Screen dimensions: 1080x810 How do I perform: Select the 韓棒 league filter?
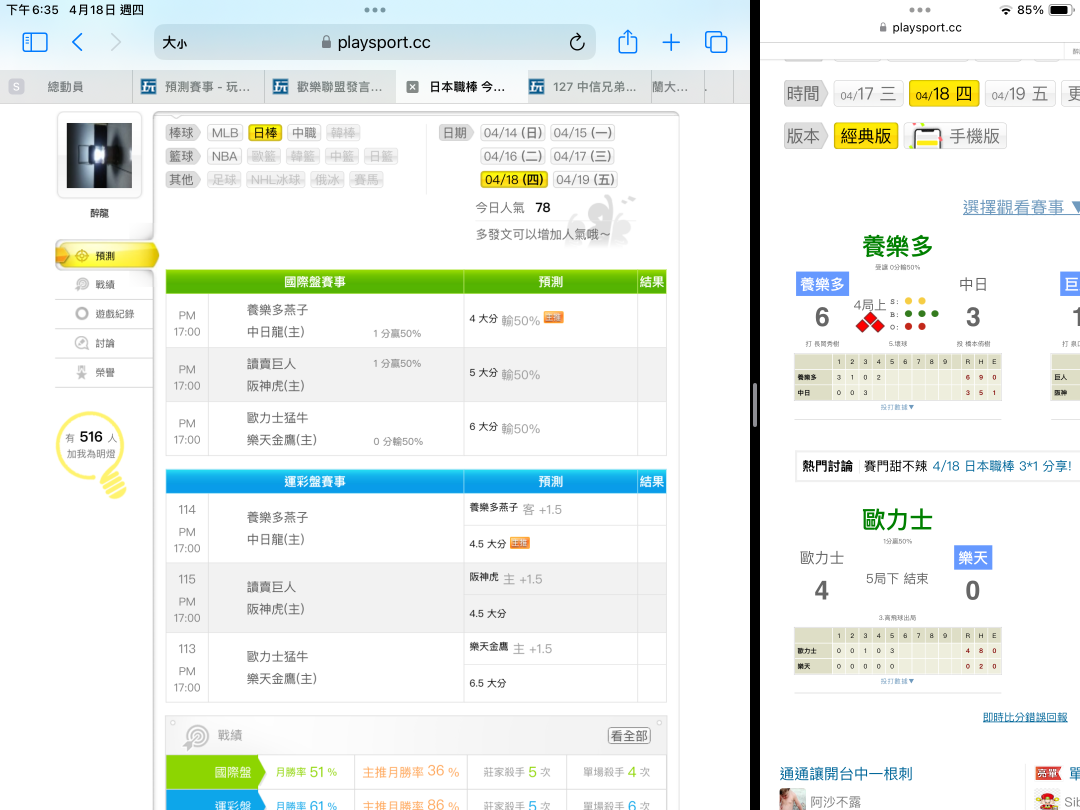tap(342, 133)
